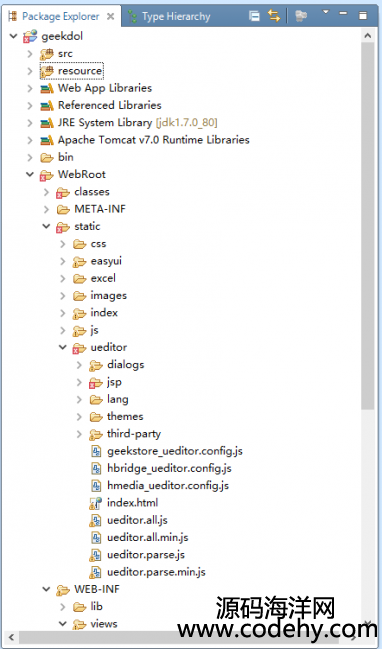This screenshot has width=382, height=649.
Task: Open the View Menu triangle dropdown
Action: click(325, 12)
